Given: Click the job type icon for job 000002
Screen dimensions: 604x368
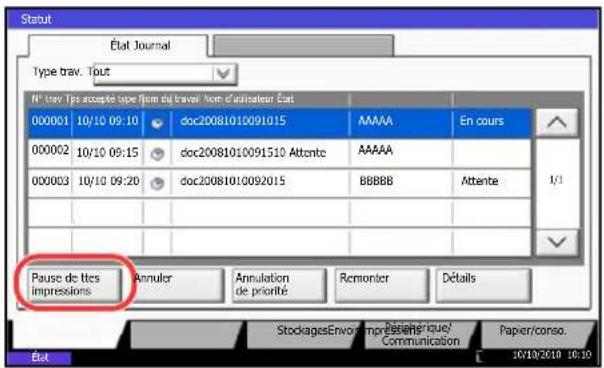Looking at the screenshot, I should coord(157,154).
